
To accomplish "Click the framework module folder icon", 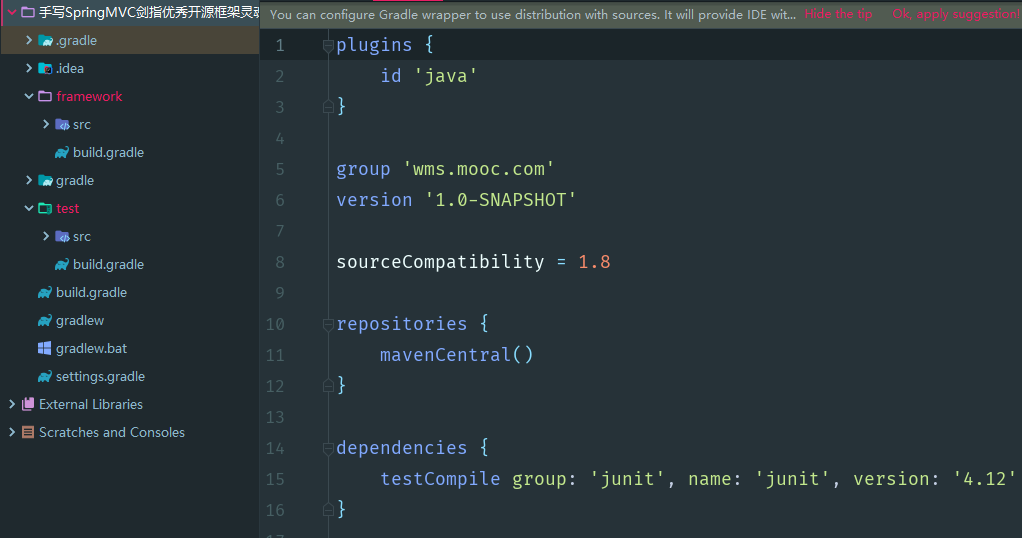I will coord(45,97).
